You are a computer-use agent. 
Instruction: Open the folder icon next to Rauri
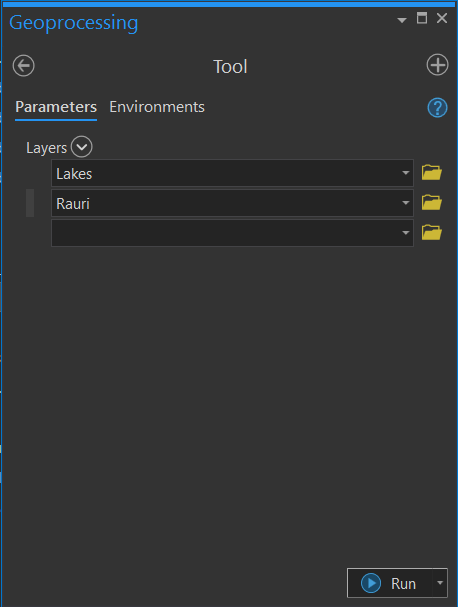(432, 202)
